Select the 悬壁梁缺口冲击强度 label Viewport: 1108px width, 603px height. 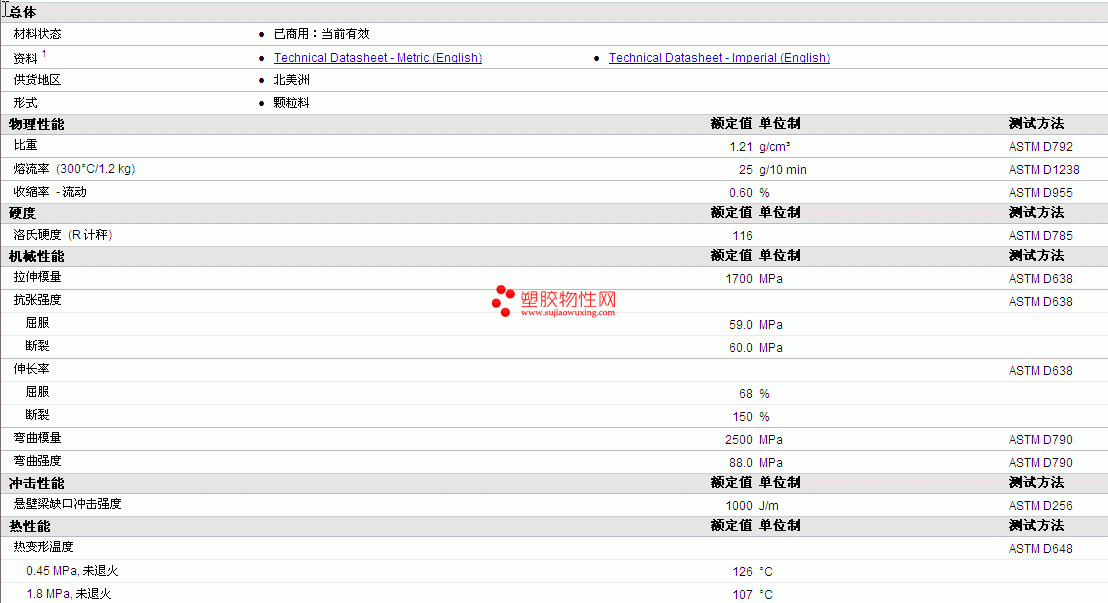pos(68,504)
